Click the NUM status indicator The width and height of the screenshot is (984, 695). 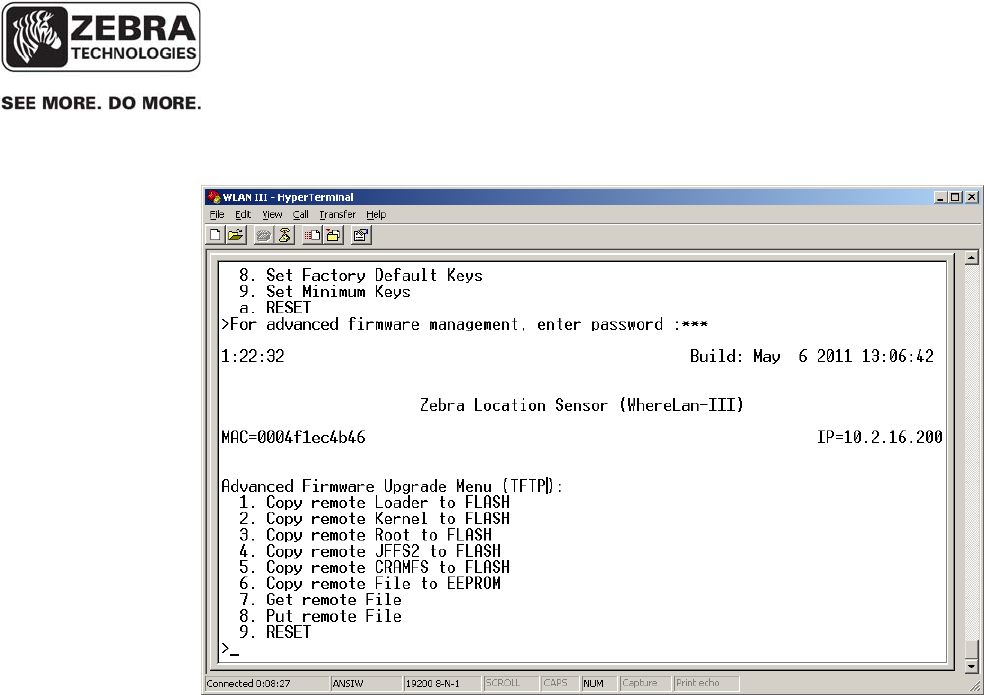coord(593,684)
